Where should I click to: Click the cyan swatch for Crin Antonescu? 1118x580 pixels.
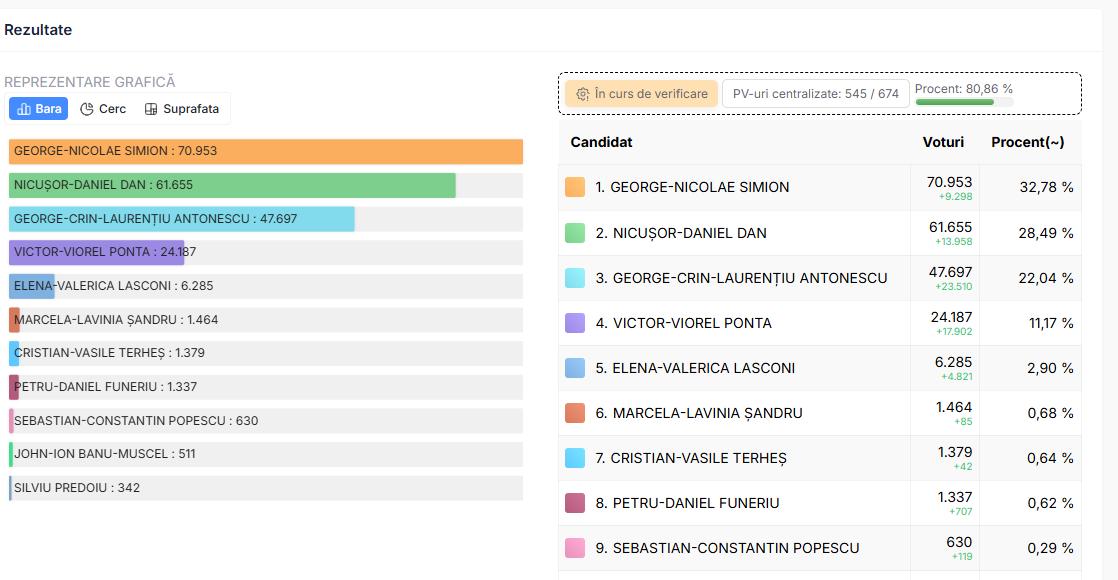(x=575, y=278)
